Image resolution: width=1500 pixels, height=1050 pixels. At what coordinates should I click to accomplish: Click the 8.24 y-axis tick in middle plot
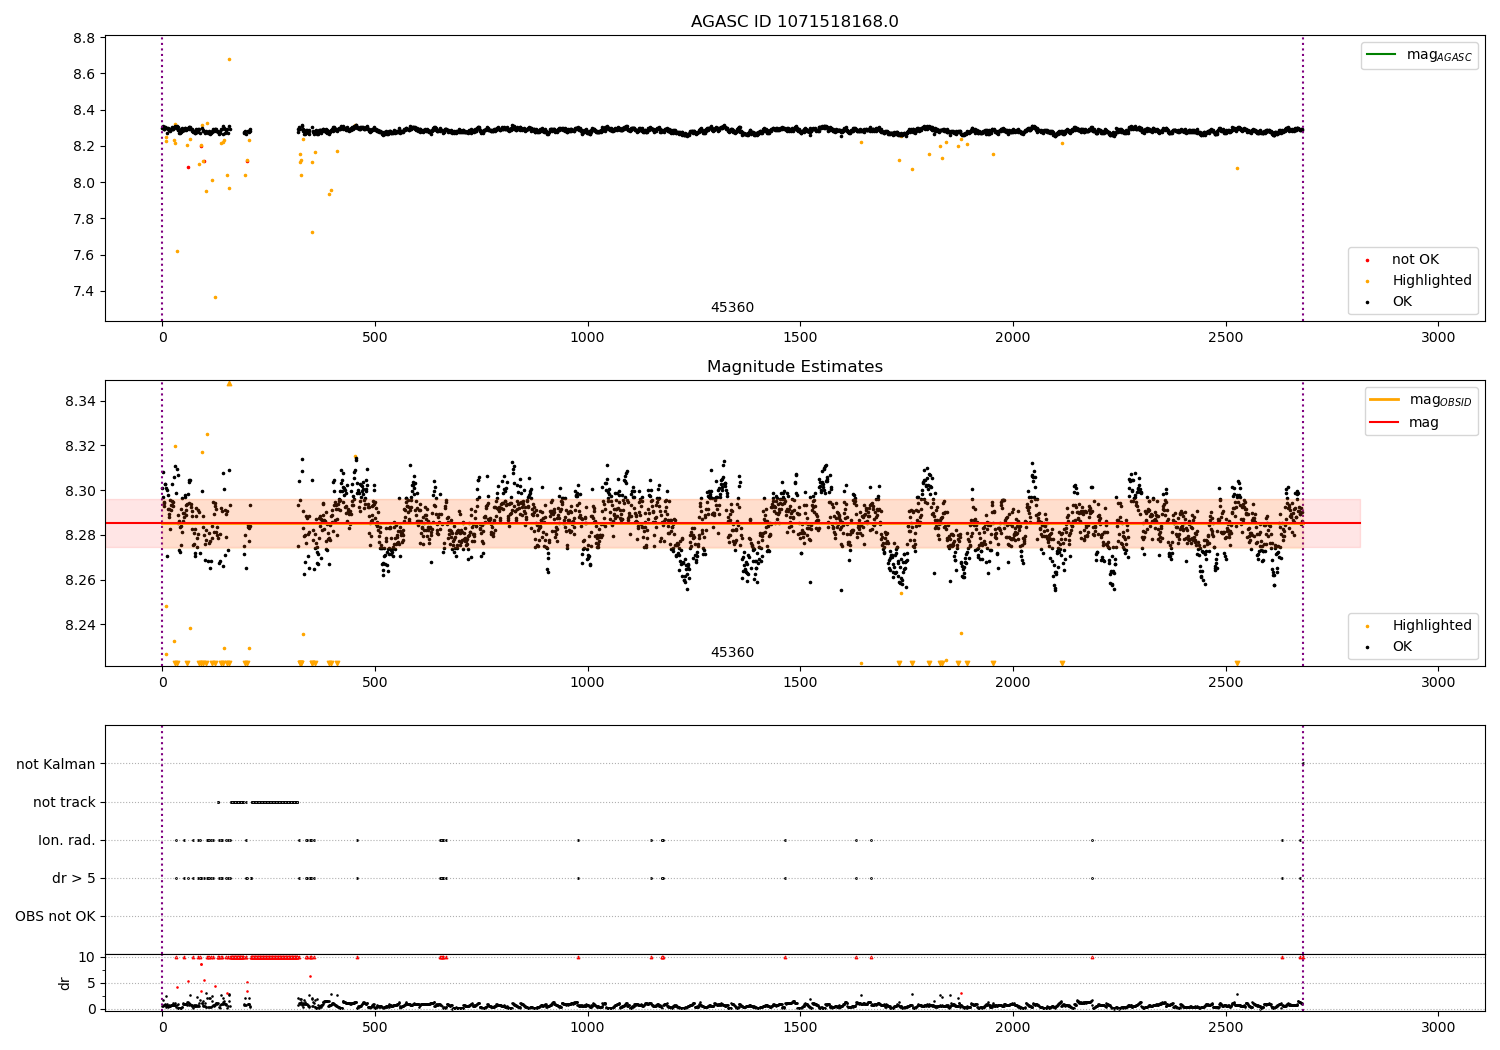click(81, 625)
